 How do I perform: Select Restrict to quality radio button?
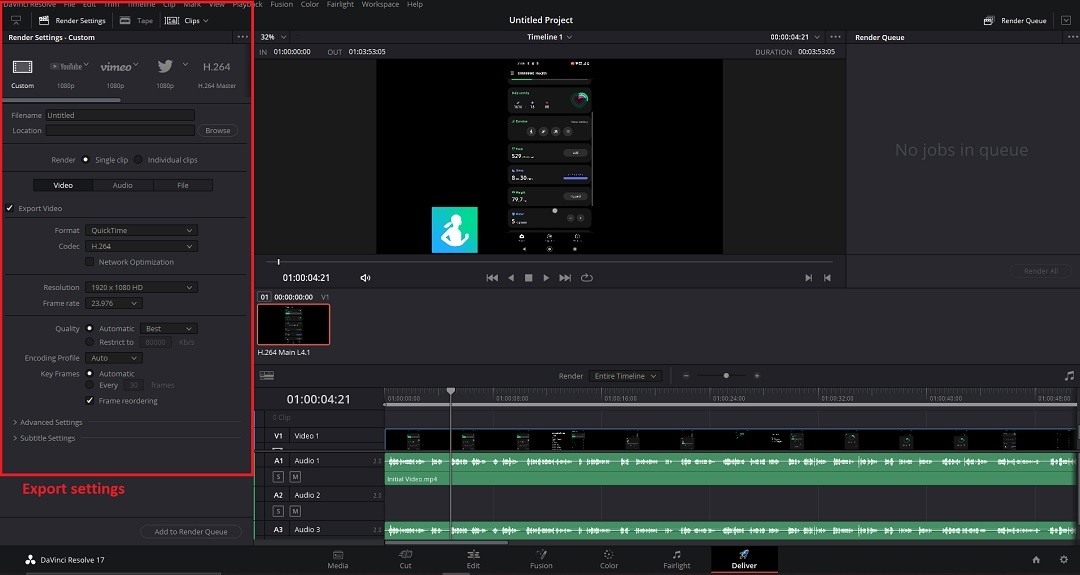[90, 342]
